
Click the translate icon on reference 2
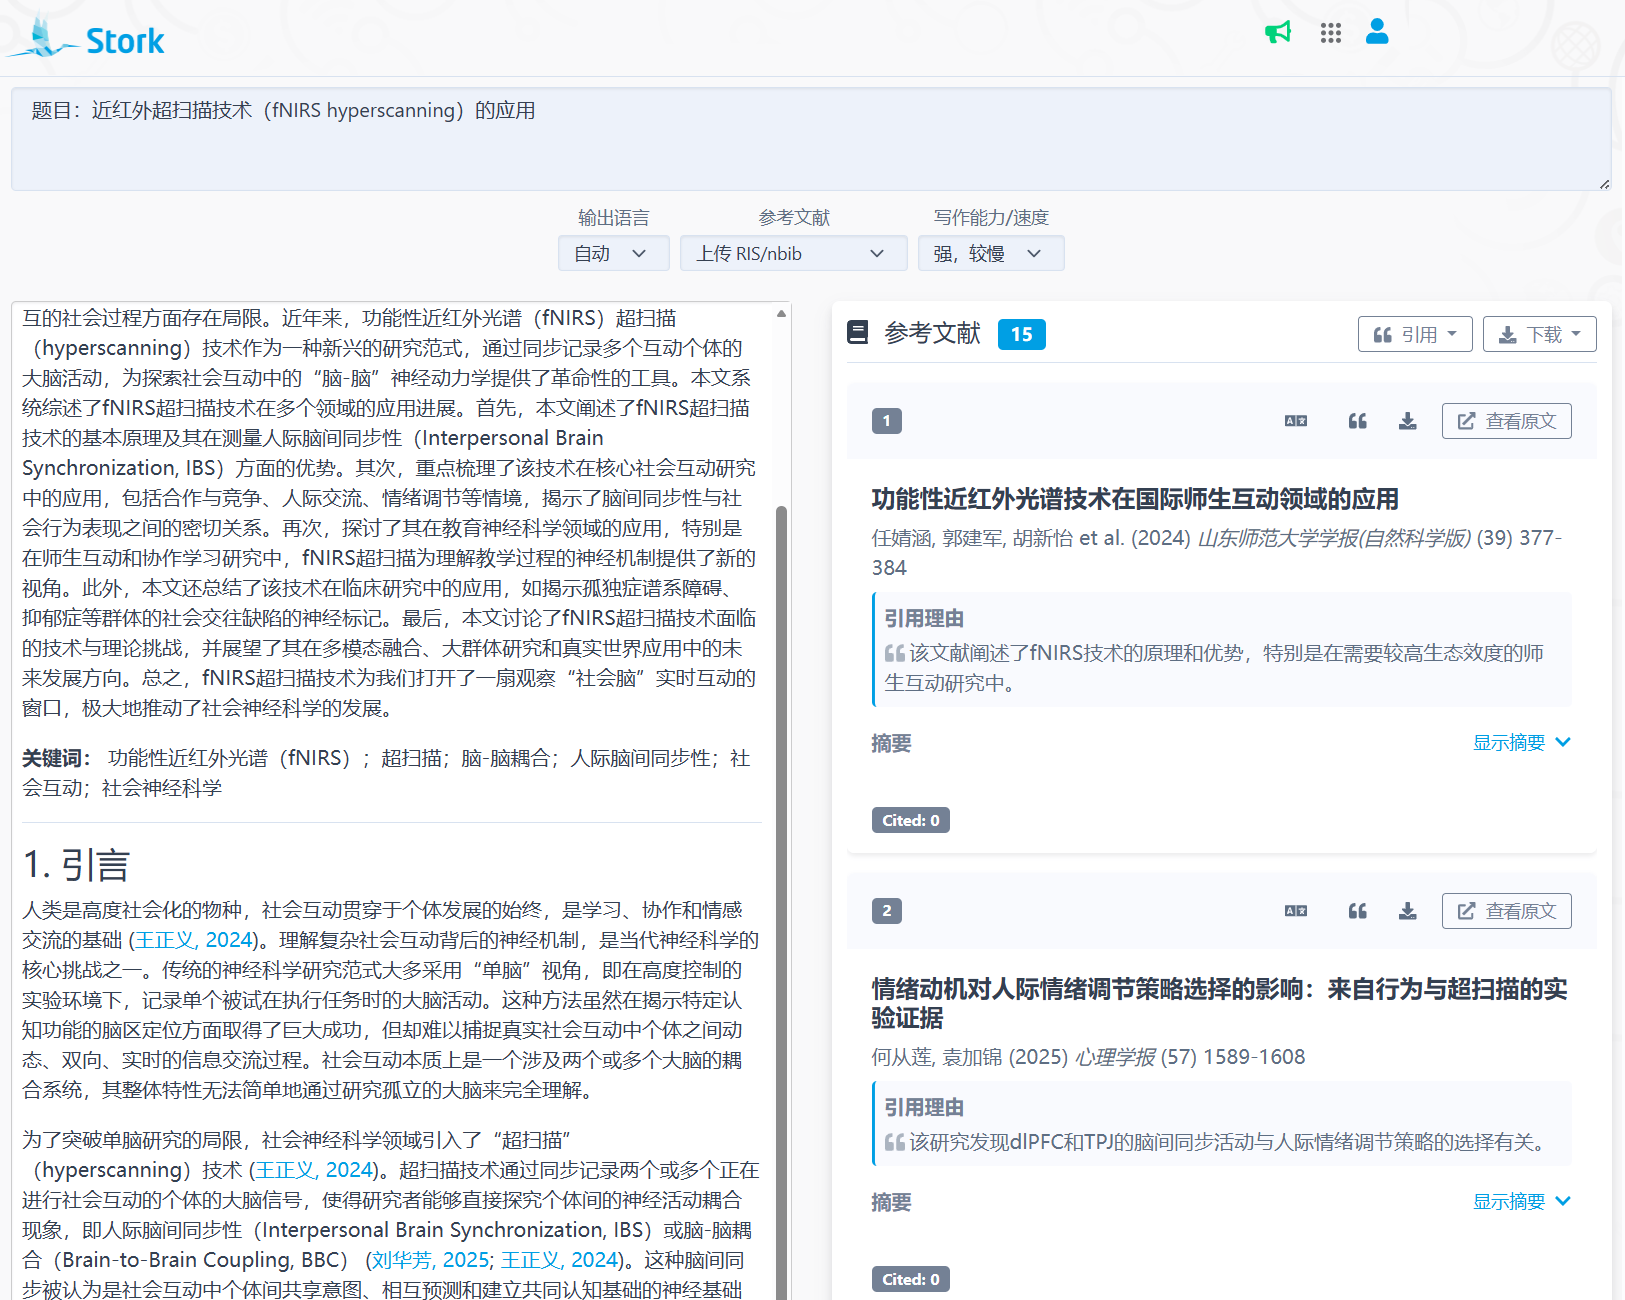[x=1296, y=911]
